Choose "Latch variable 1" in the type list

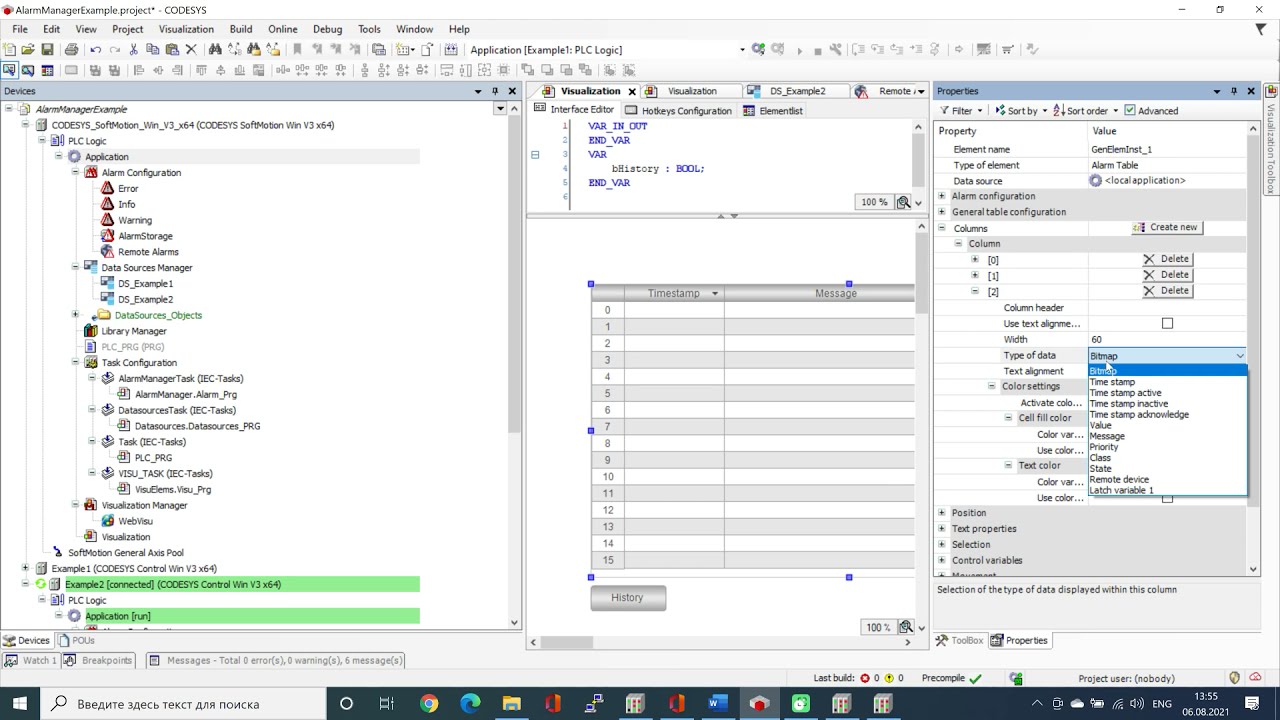(x=1121, y=491)
